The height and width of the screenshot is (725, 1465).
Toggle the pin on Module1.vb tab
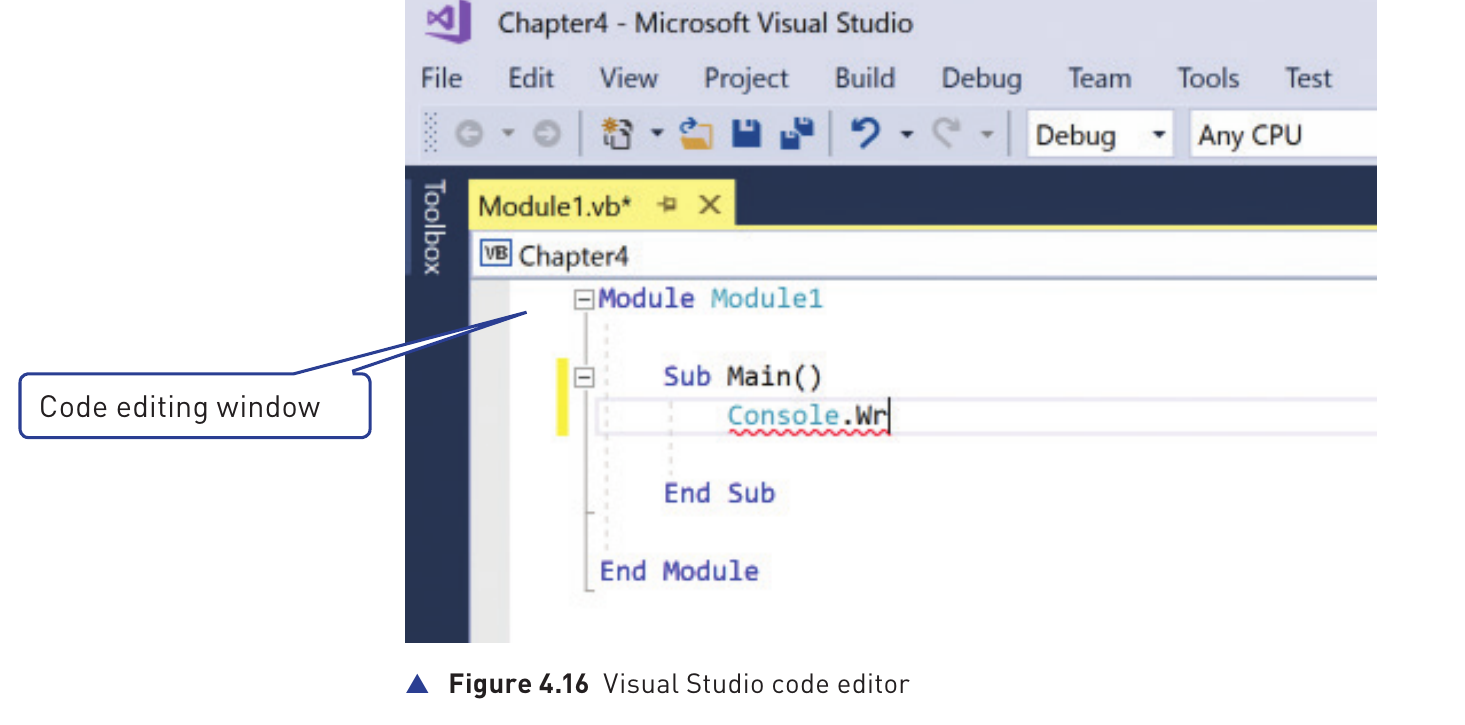coord(667,205)
